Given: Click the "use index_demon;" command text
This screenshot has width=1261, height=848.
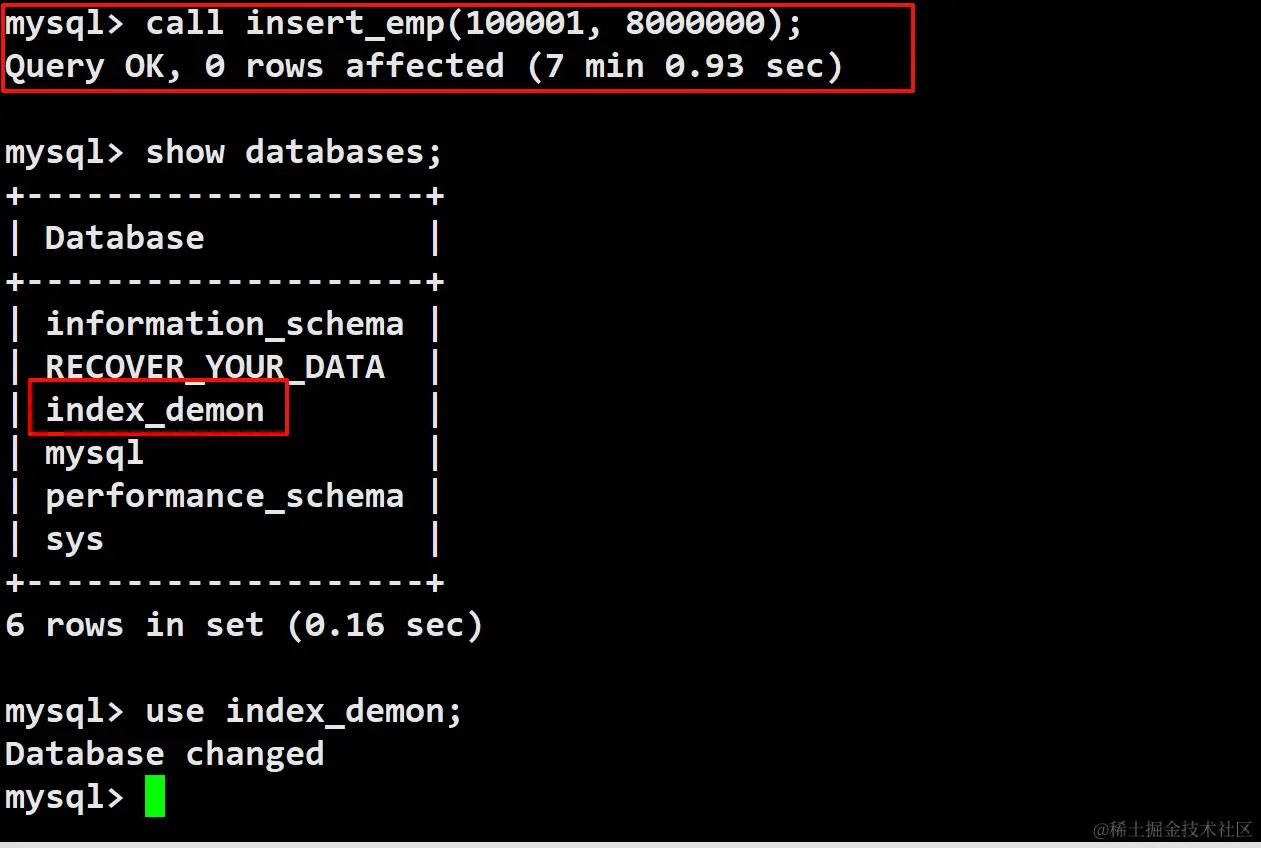Looking at the screenshot, I should pyautogui.click(x=304, y=711).
